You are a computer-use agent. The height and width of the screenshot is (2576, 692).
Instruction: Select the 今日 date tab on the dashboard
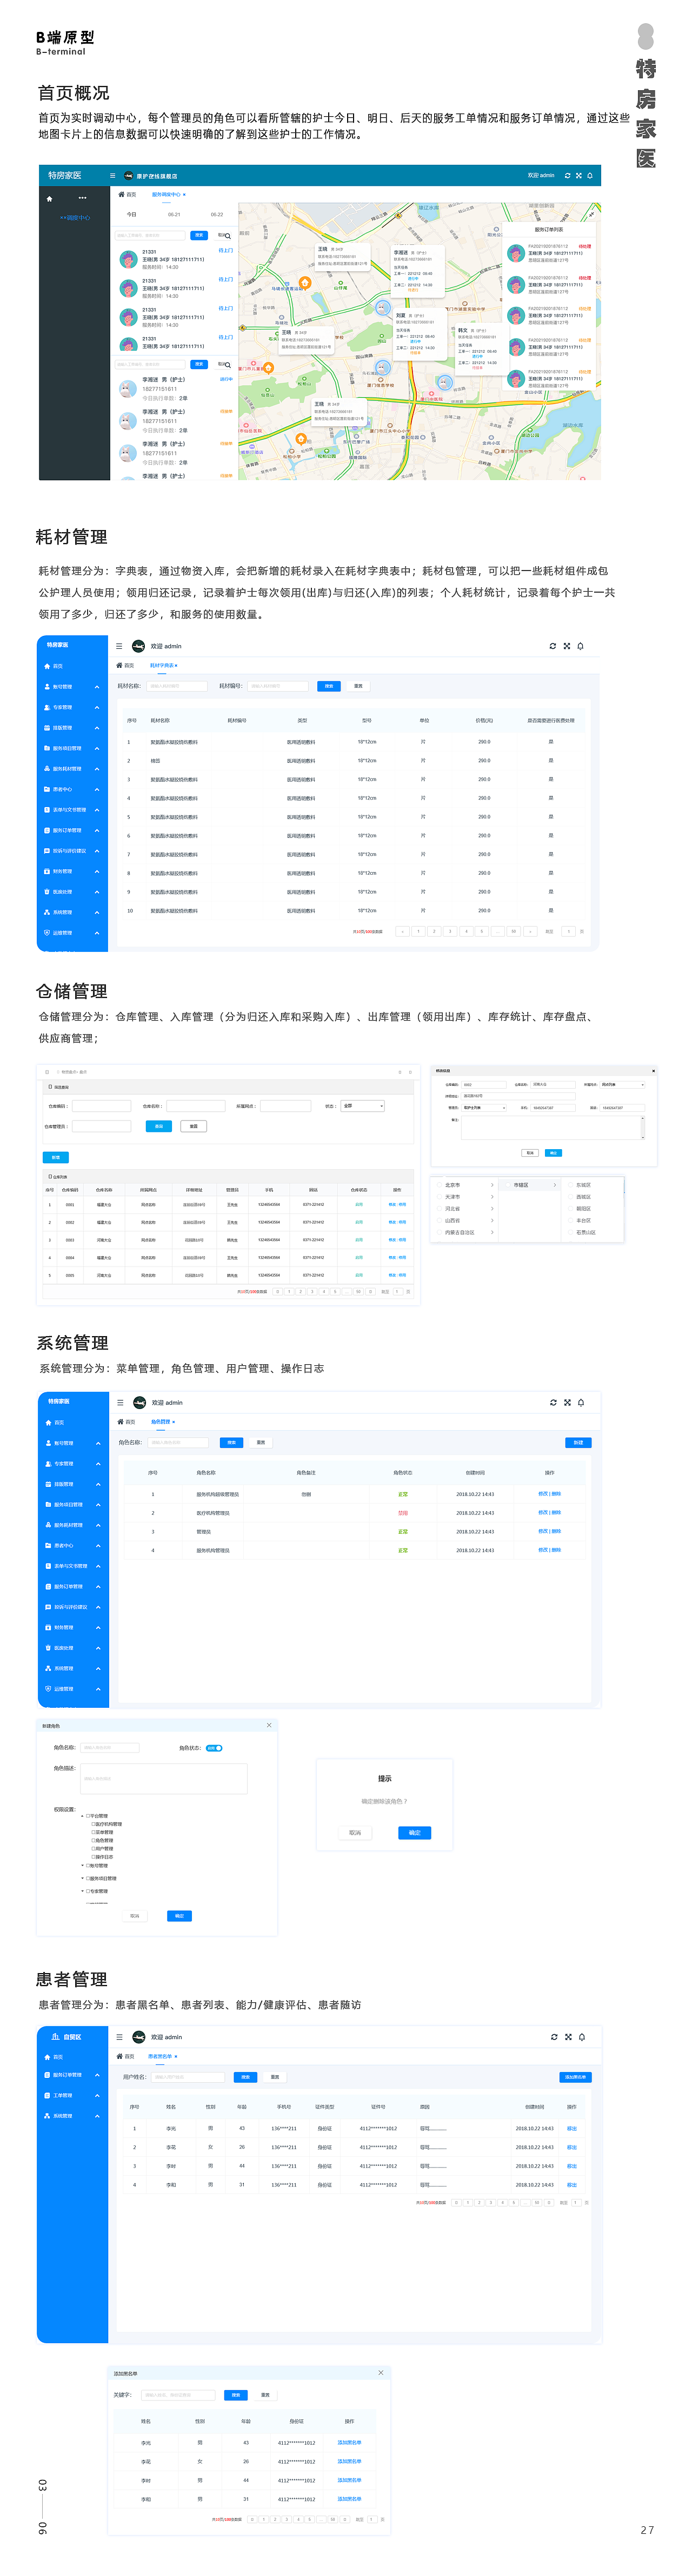click(x=131, y=215)
